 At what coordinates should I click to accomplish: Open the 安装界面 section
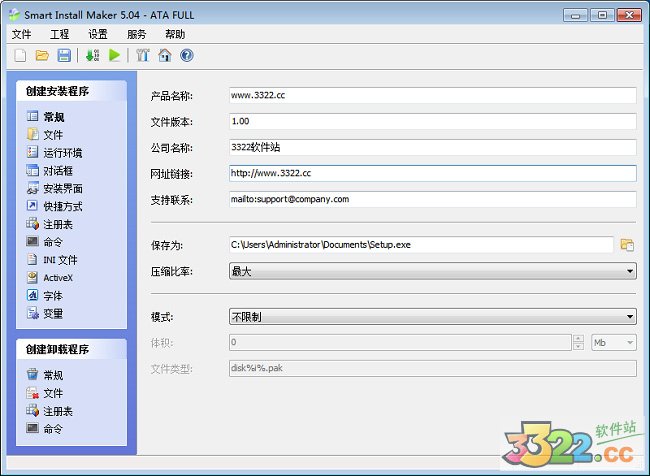63,188
